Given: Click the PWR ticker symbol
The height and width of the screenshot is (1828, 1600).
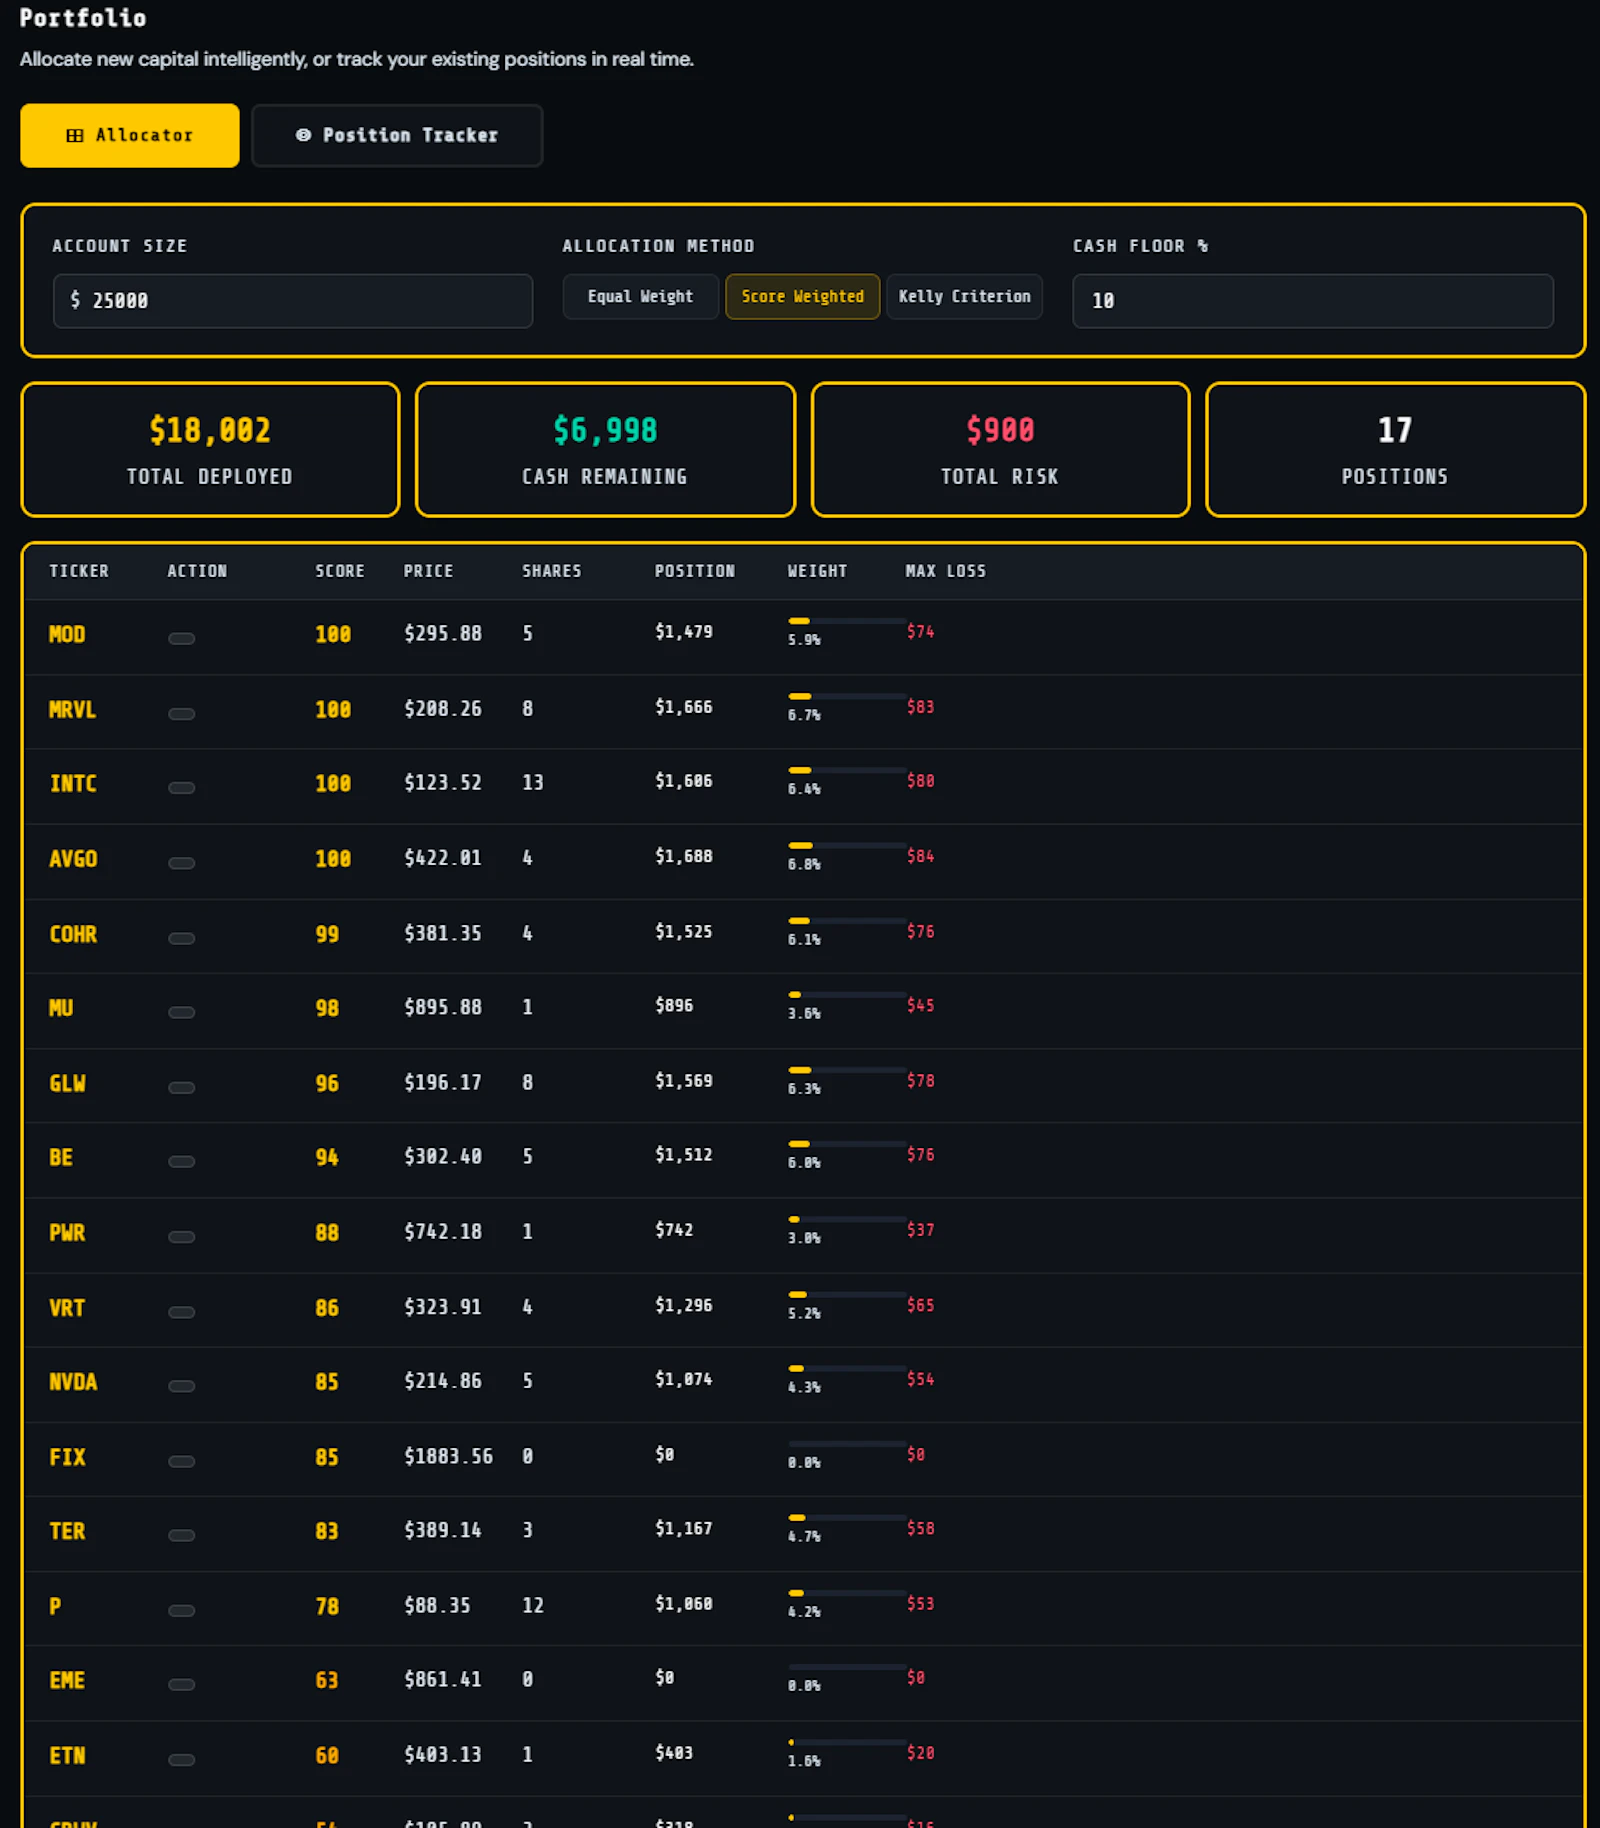Looking at the screenshot, I should pos(67,1233).
